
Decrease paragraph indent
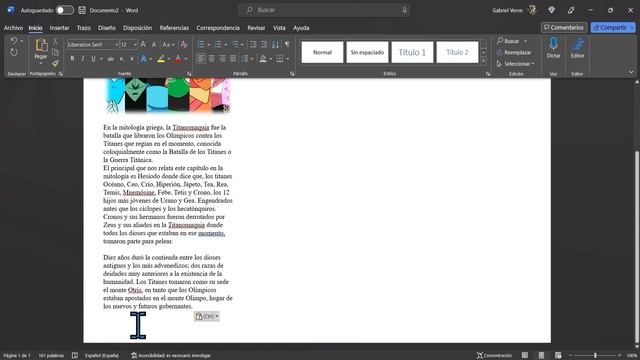click(253, 44)
